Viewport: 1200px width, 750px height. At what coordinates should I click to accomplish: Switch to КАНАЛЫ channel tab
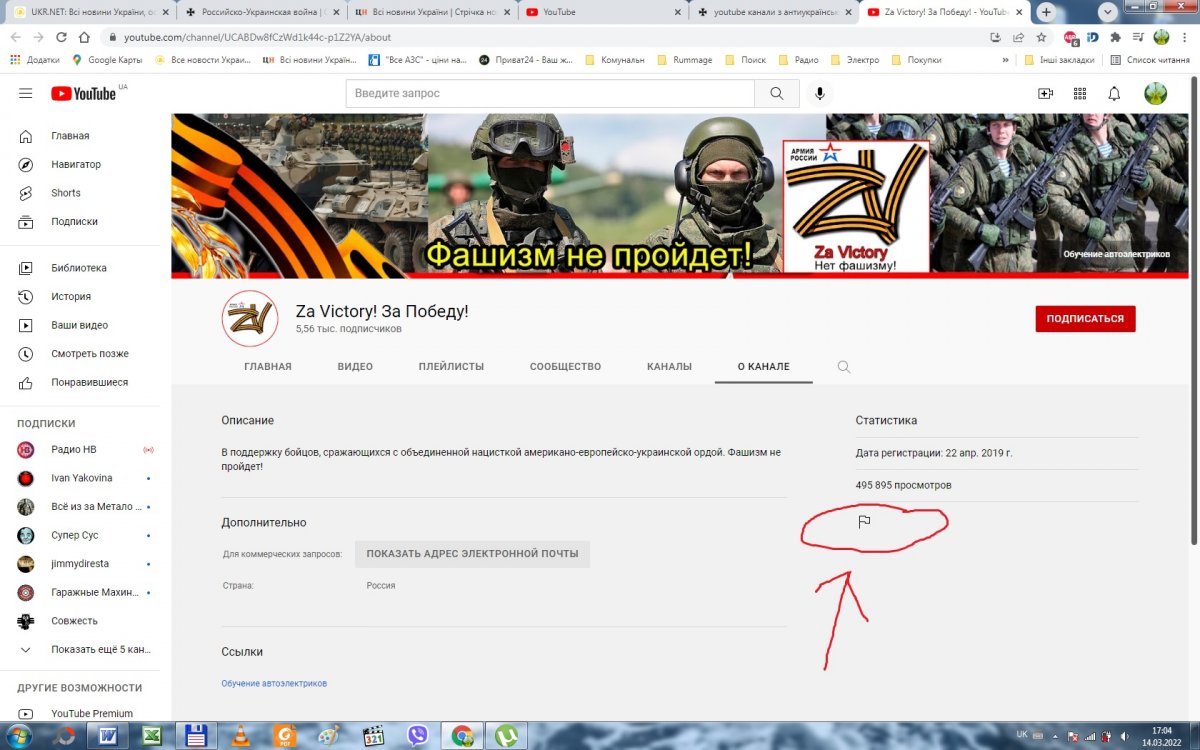pos(669,367)
